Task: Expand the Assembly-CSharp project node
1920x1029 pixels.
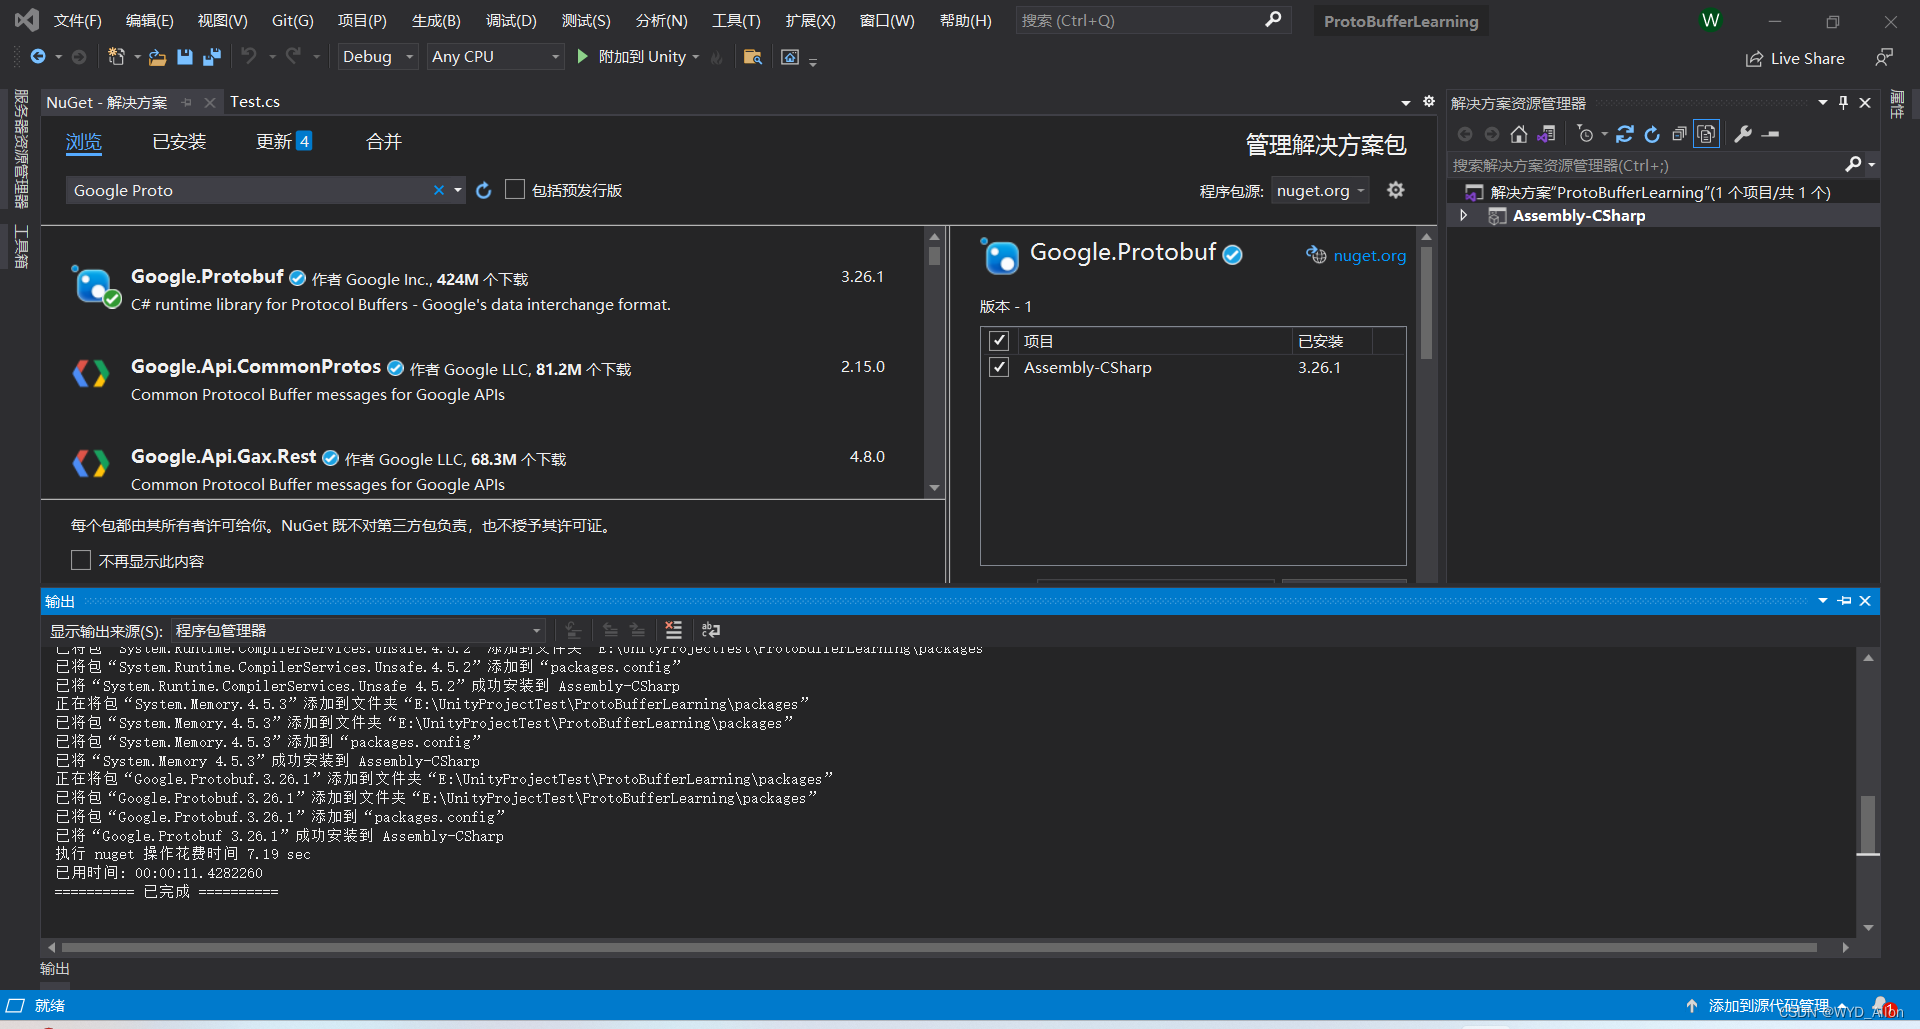Action: coord(1463,215)
